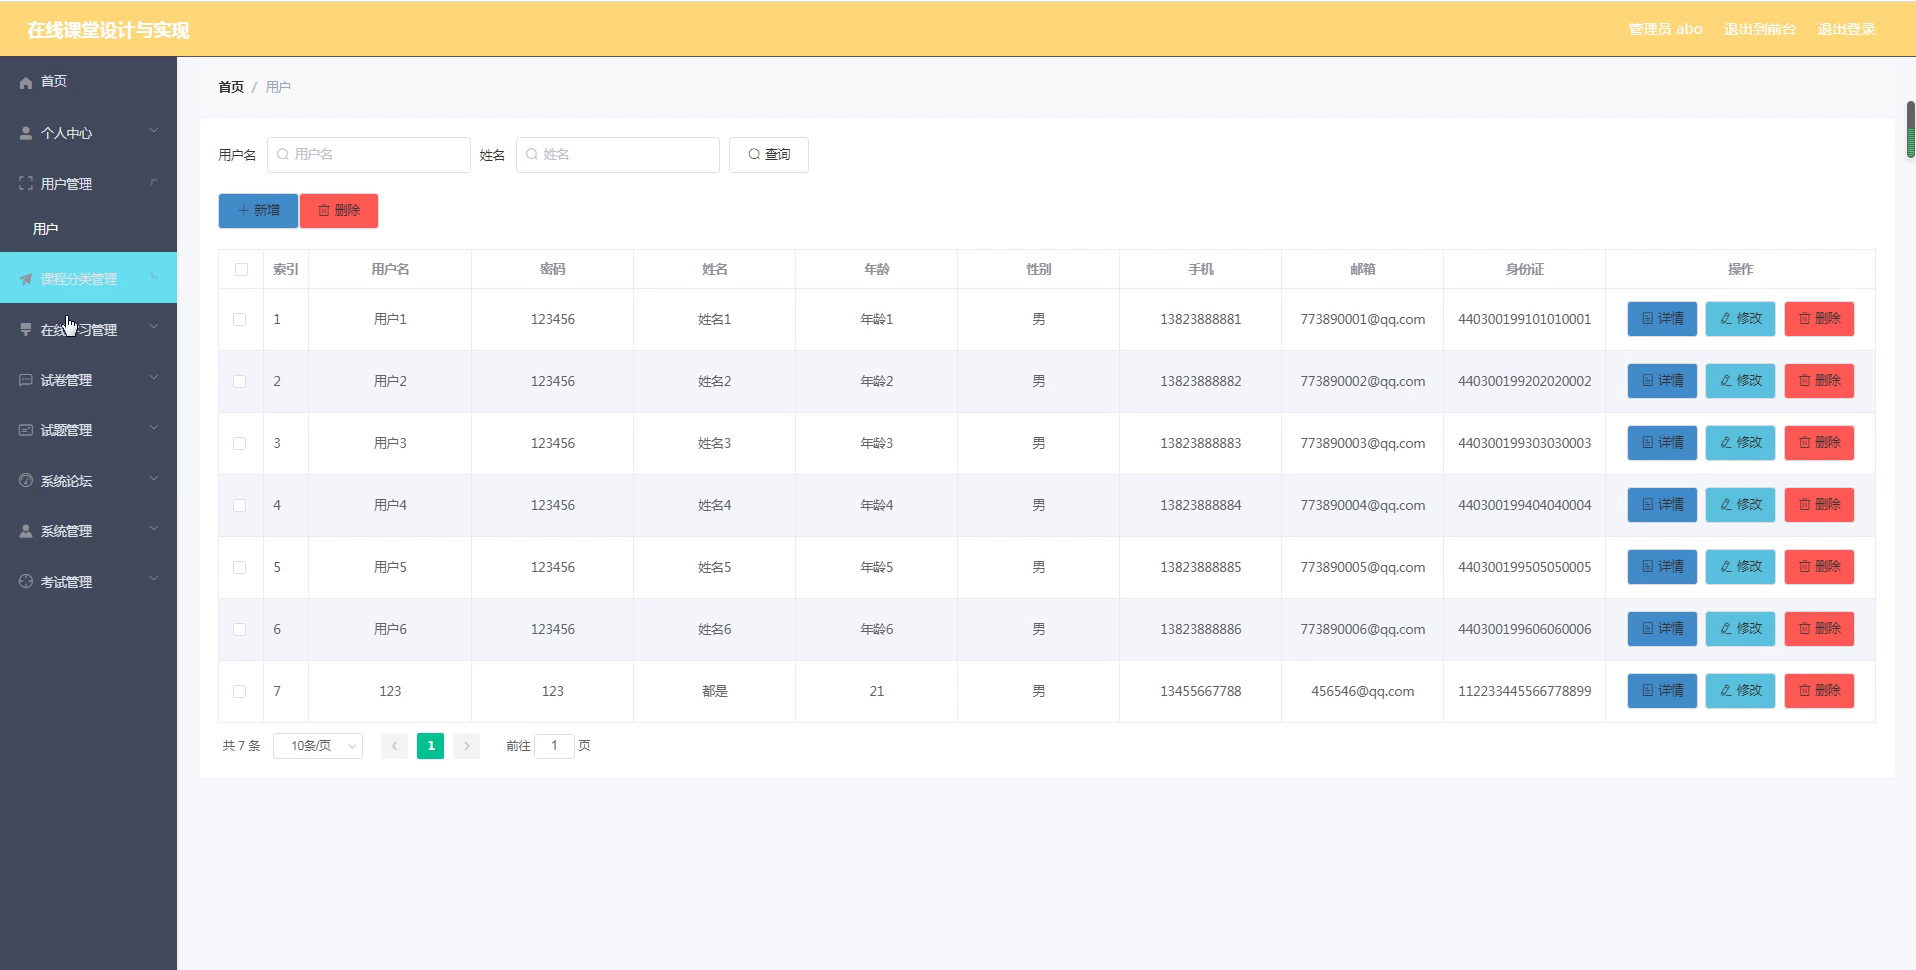The width and height of the screenshot is (1916, 970).
Task: Click the 用户名 column header
Action: (390, 269)
